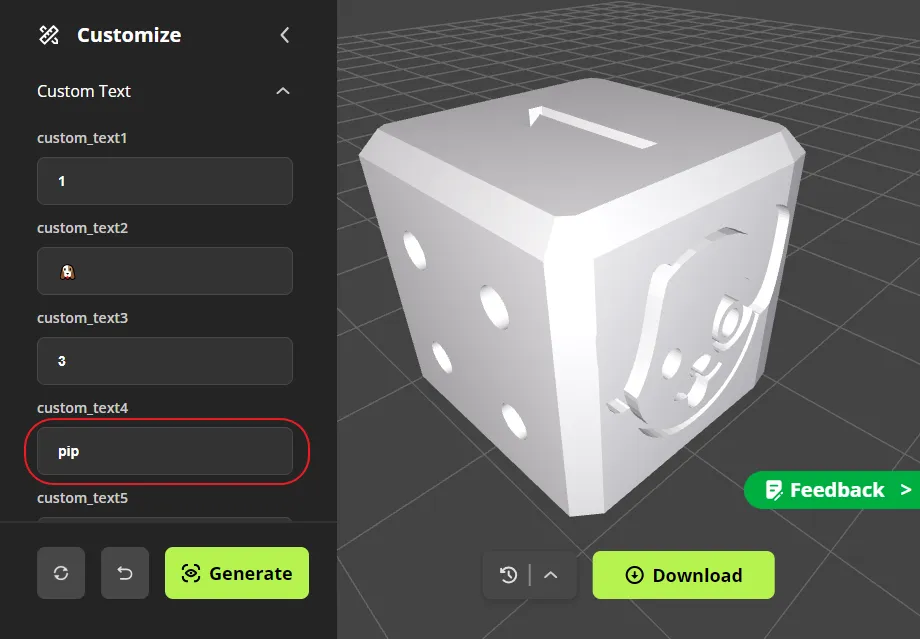This screenshot has width=920, height=639.
Task: Select the Custom Text section header
Action: pyautogui.click(x=84, y=90)
